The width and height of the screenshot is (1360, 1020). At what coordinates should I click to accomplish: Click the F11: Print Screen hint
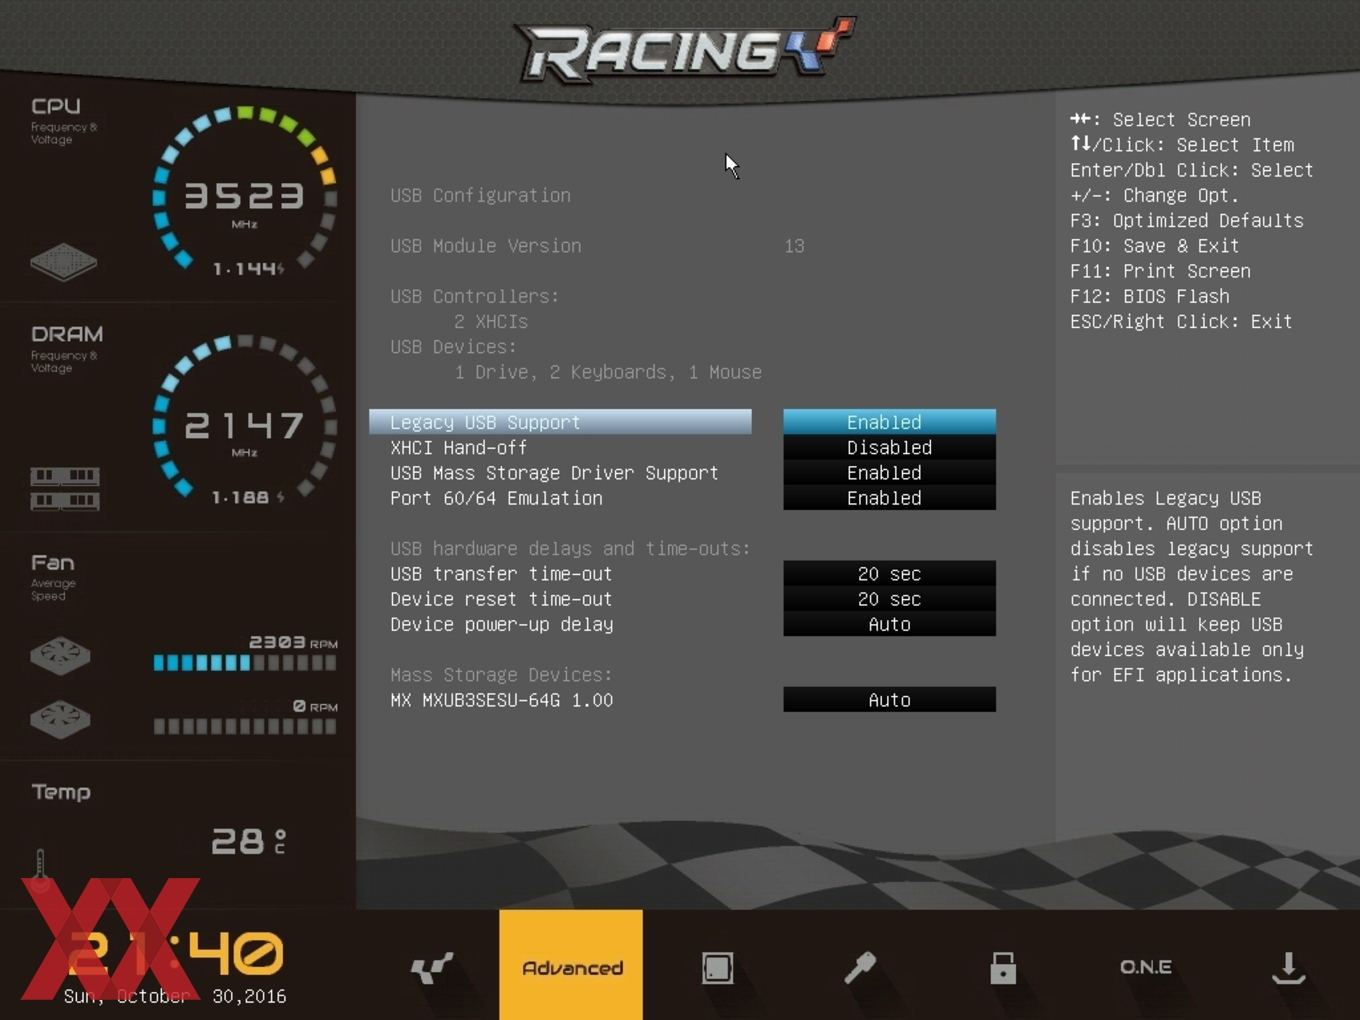tap(1160, 271)
